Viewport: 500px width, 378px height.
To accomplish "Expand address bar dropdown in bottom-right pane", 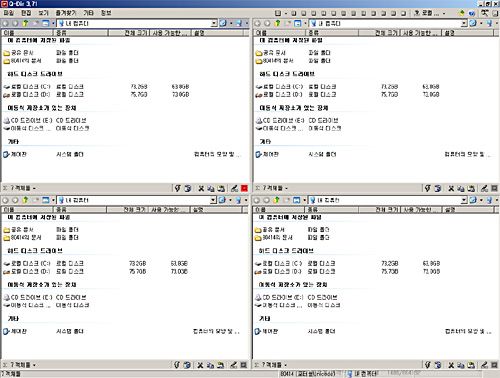I will pos(464,200).
